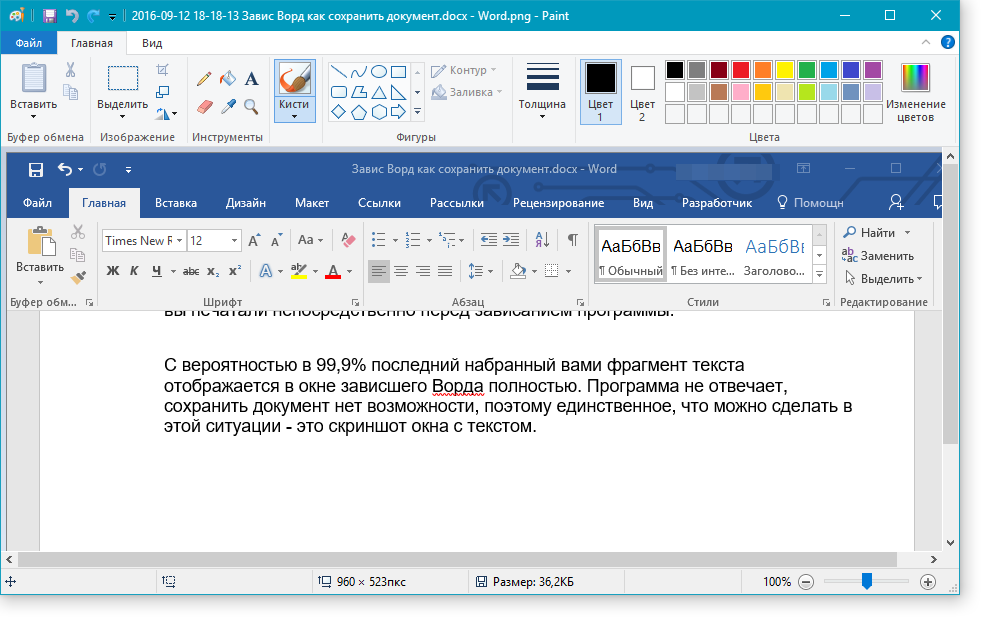This screenshot has height=617, width=981.
Task: Pick the red swatch in Paint palette
Action: [740, 69]
